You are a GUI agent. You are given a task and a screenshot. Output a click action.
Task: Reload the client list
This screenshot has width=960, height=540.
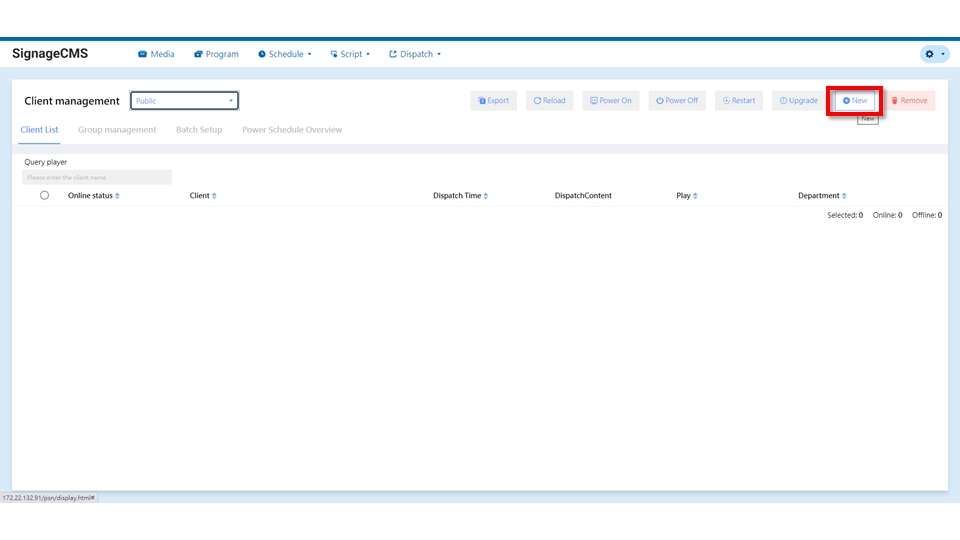(549, 101)
